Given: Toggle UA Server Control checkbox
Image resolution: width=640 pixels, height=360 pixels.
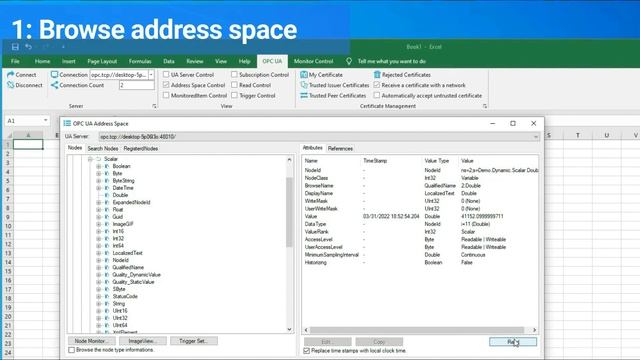Looking at the screenshot, I should 166,75.
